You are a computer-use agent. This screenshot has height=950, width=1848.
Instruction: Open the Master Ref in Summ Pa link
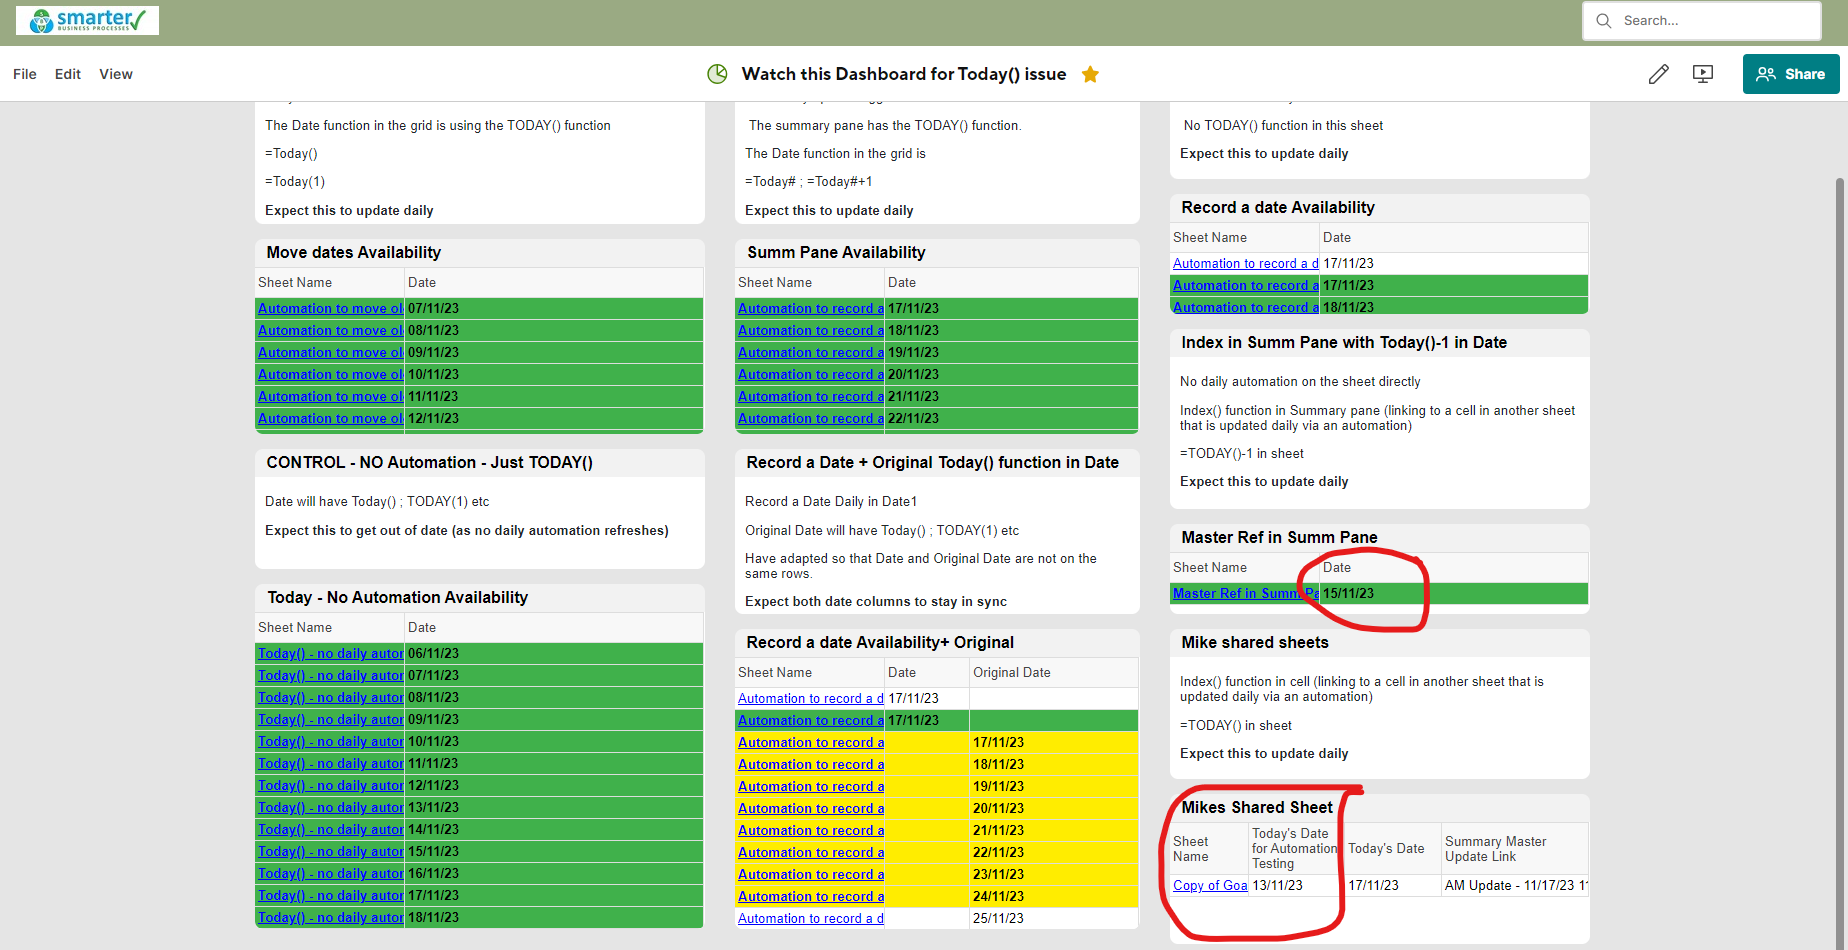[x=1246, y=594]
